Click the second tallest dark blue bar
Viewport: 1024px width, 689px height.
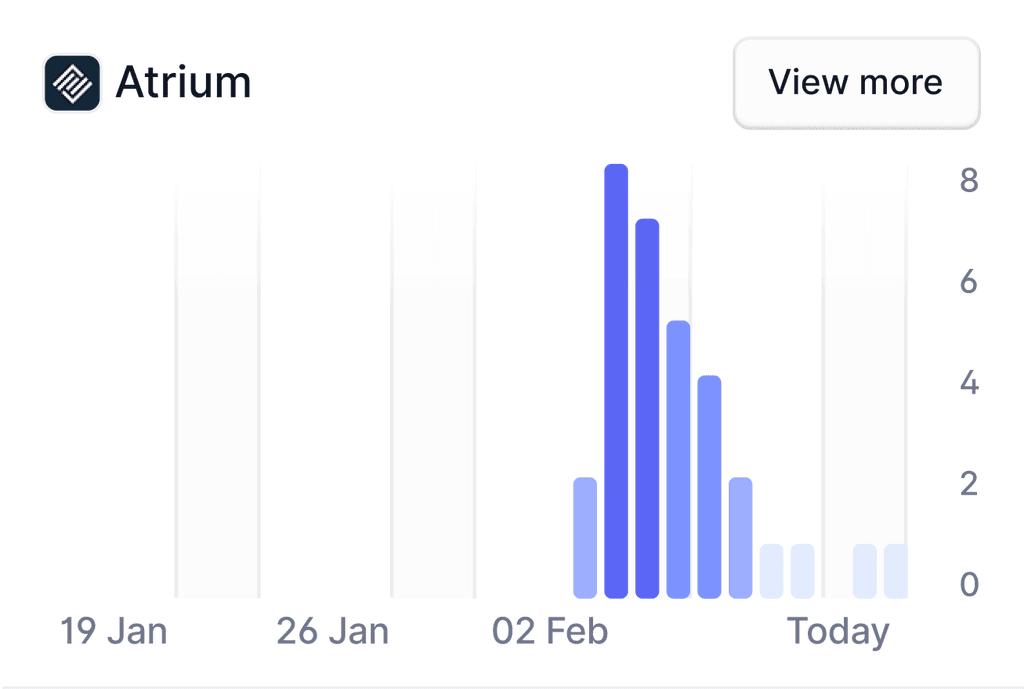click(x=647, y=408)
